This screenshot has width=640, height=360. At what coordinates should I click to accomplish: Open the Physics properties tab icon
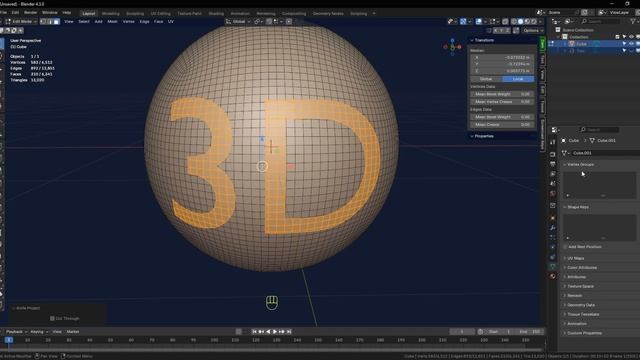[553, 247]
